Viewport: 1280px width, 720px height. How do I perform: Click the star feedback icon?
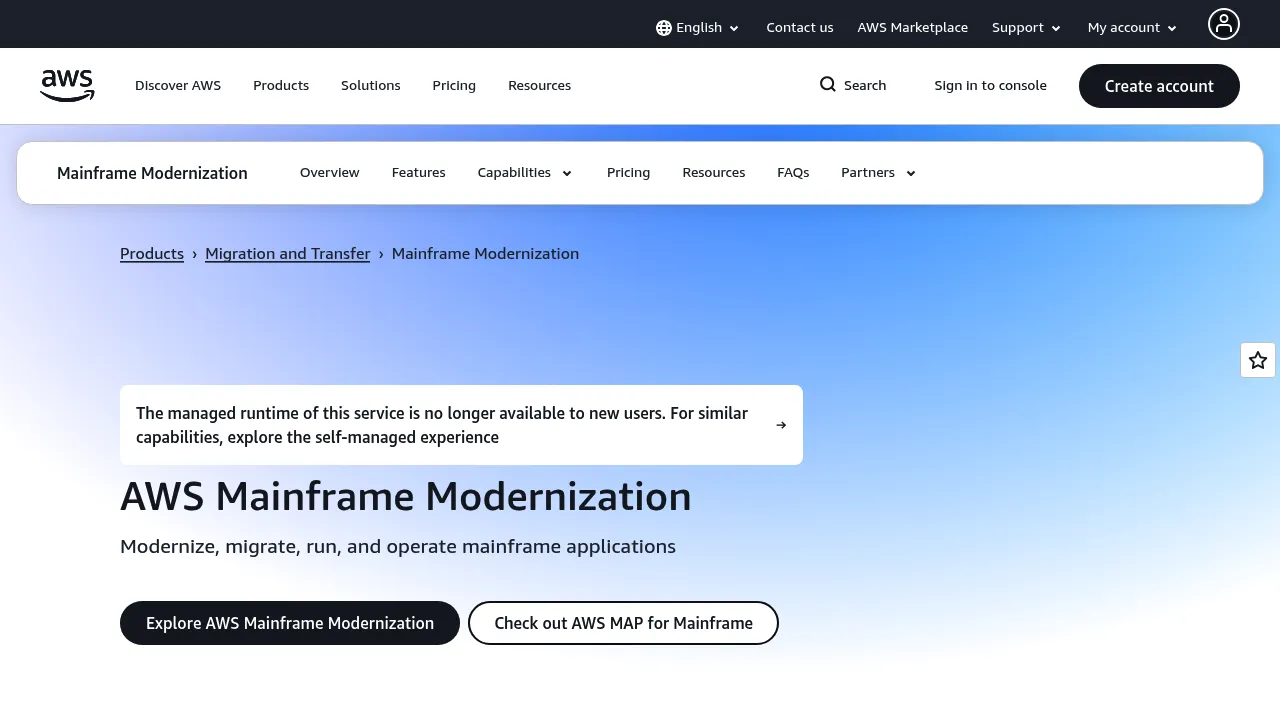coord(1258,360)
